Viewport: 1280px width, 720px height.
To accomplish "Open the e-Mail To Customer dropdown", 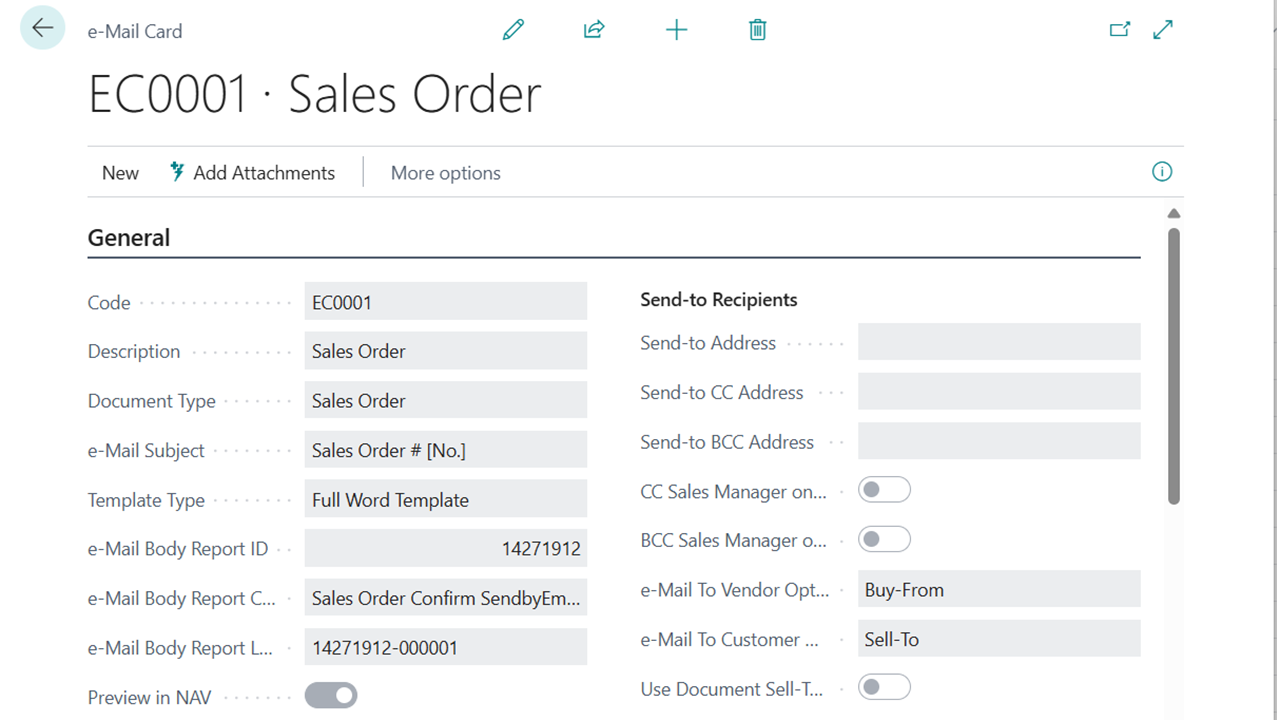I will click(x=998, y=639).
